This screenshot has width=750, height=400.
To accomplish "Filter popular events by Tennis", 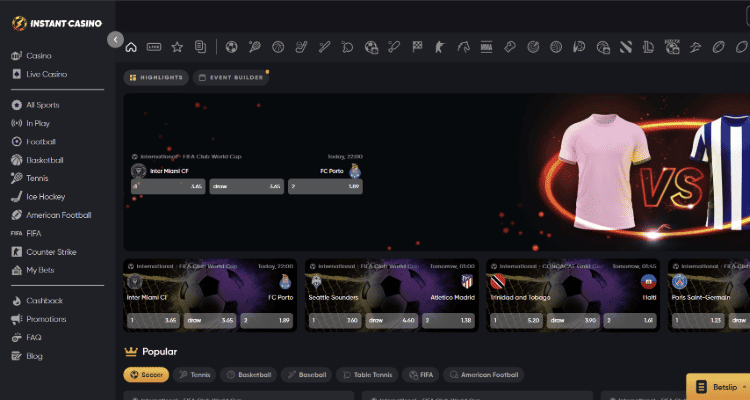I will pos(195,375).
